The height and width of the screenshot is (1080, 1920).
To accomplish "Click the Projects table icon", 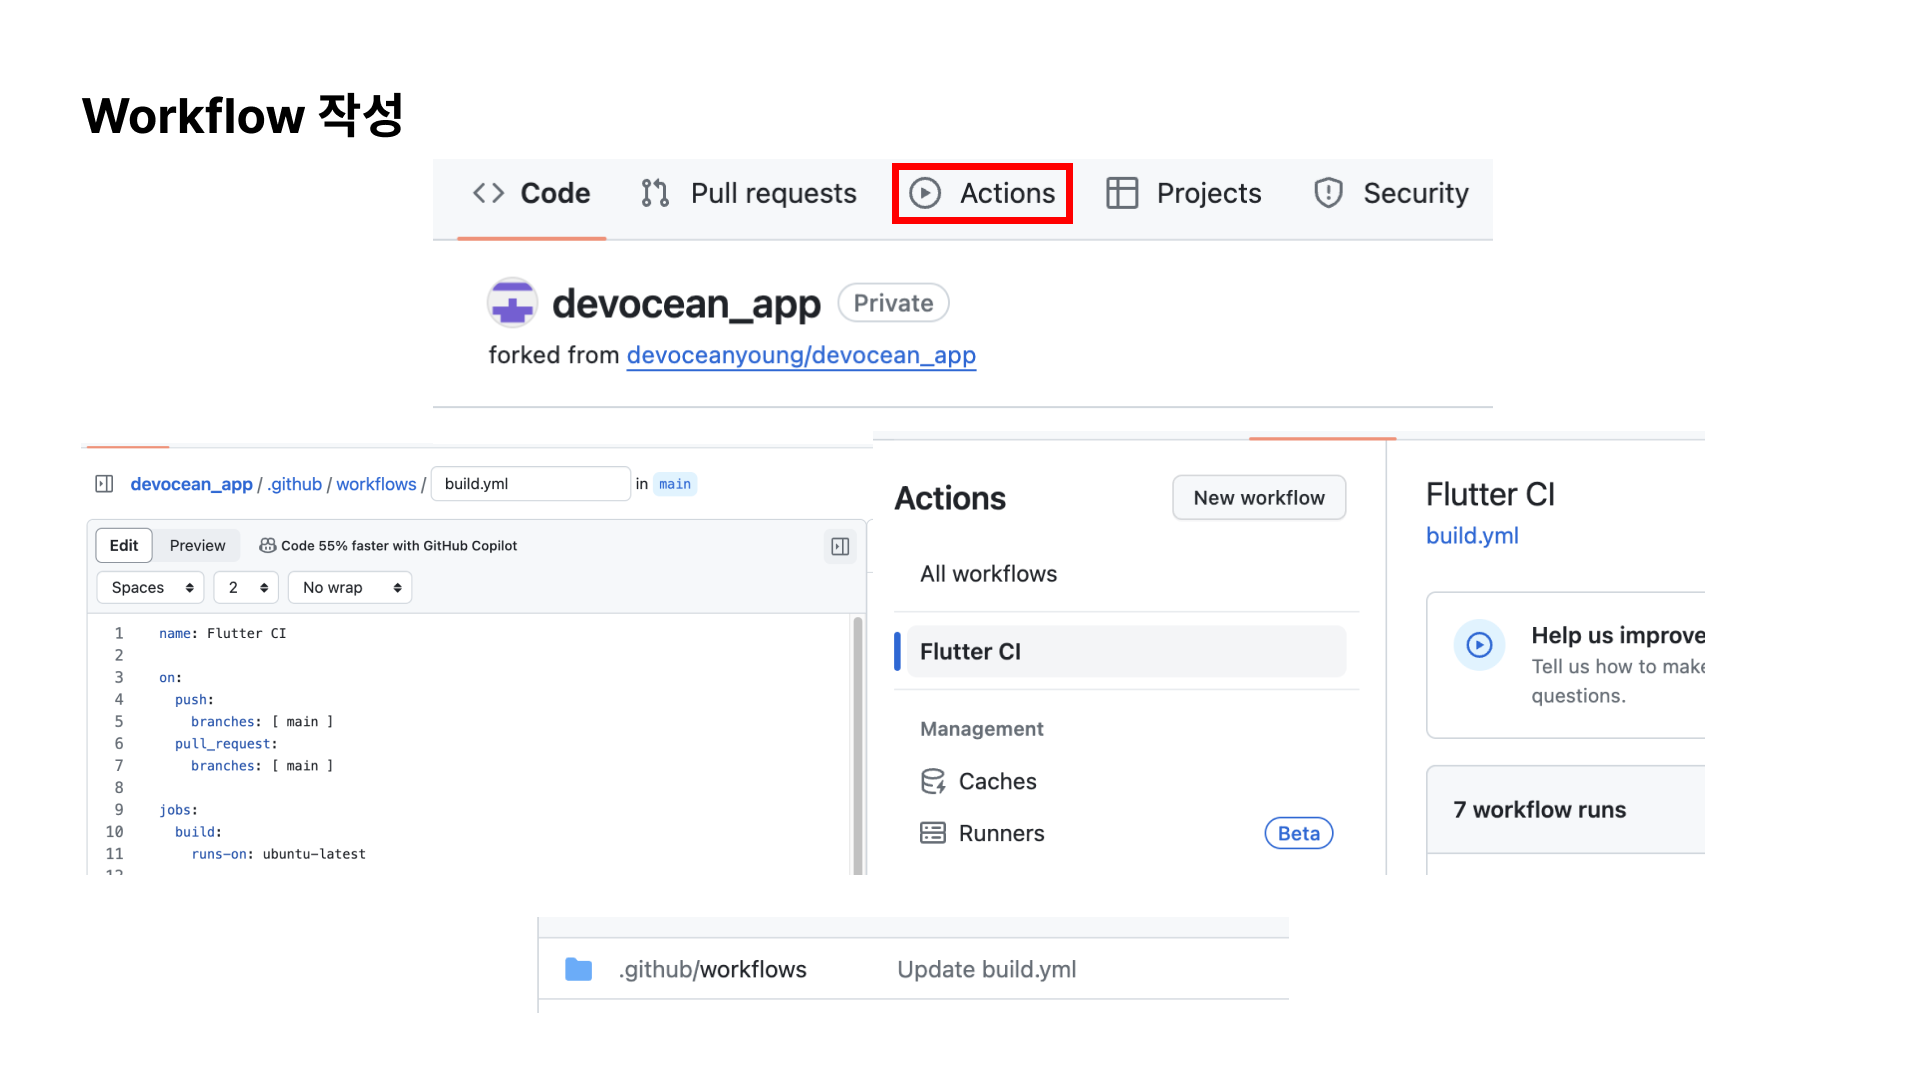I will (1122, 193).
